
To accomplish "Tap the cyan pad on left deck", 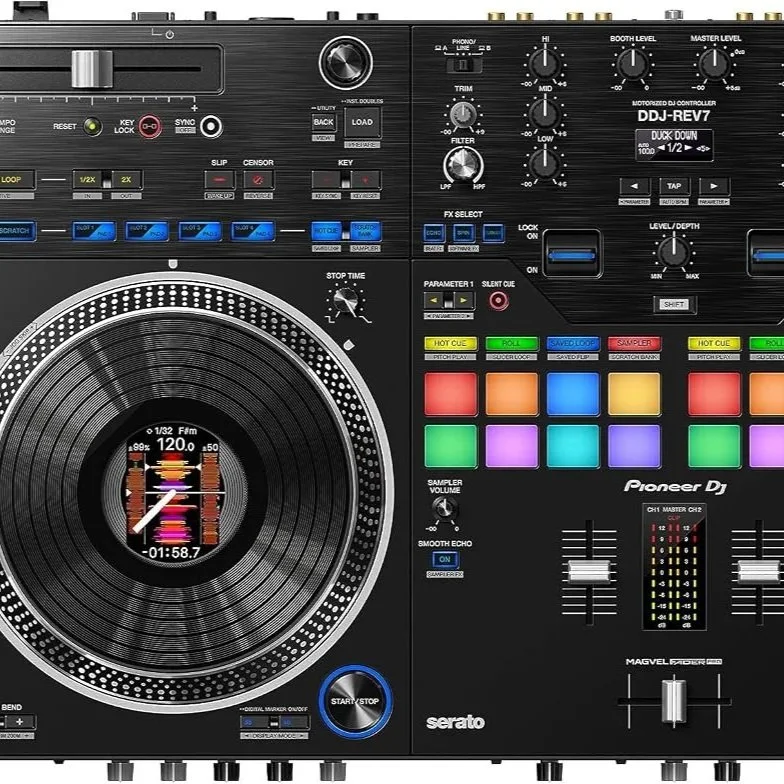I will pyautogui.click(x=573, y=446).
